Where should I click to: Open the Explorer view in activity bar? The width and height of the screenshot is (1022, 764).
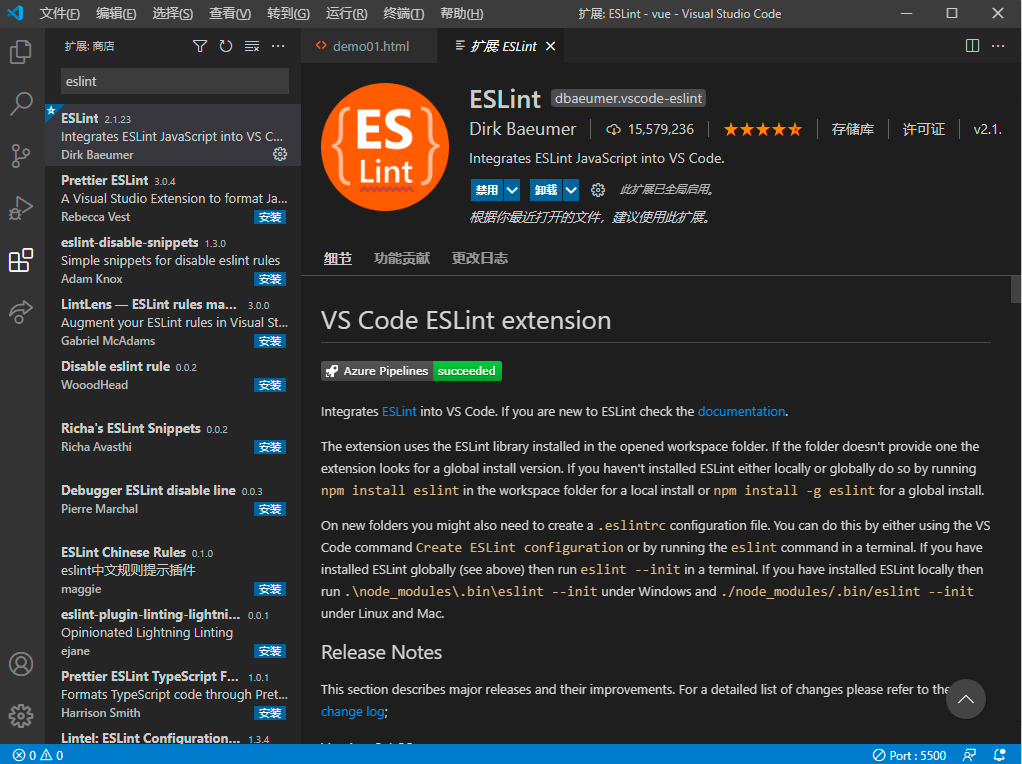(21, 51)
